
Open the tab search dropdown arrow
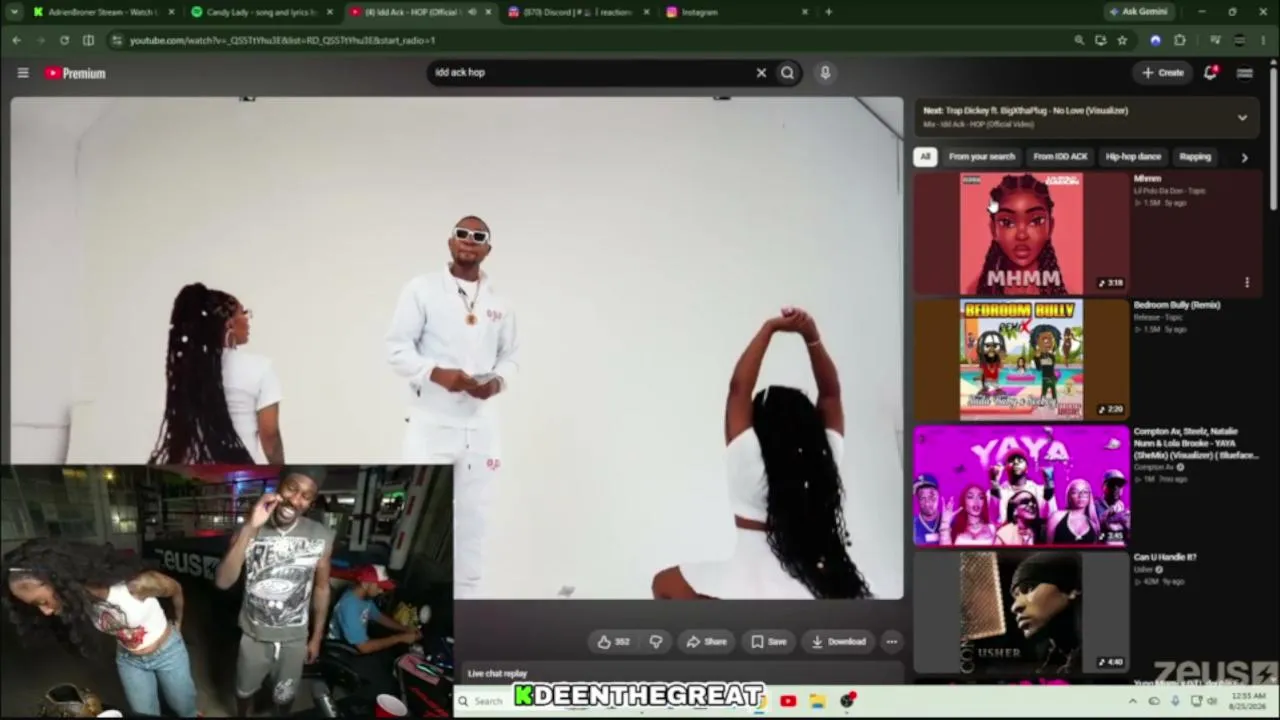click(13, 12)
